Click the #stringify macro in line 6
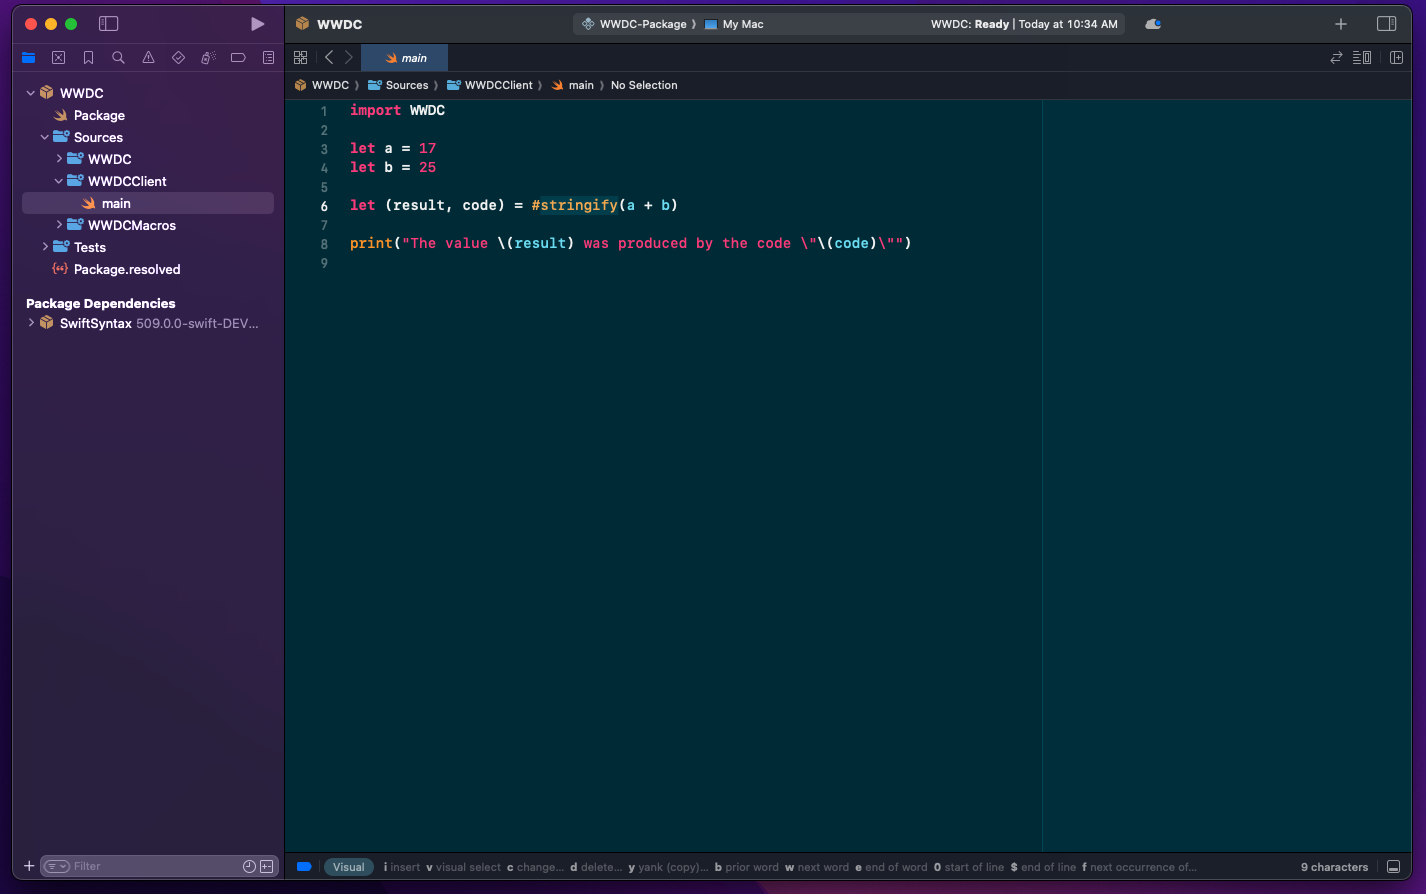Viewport: 1426px width, 894px height. [574, 205]
